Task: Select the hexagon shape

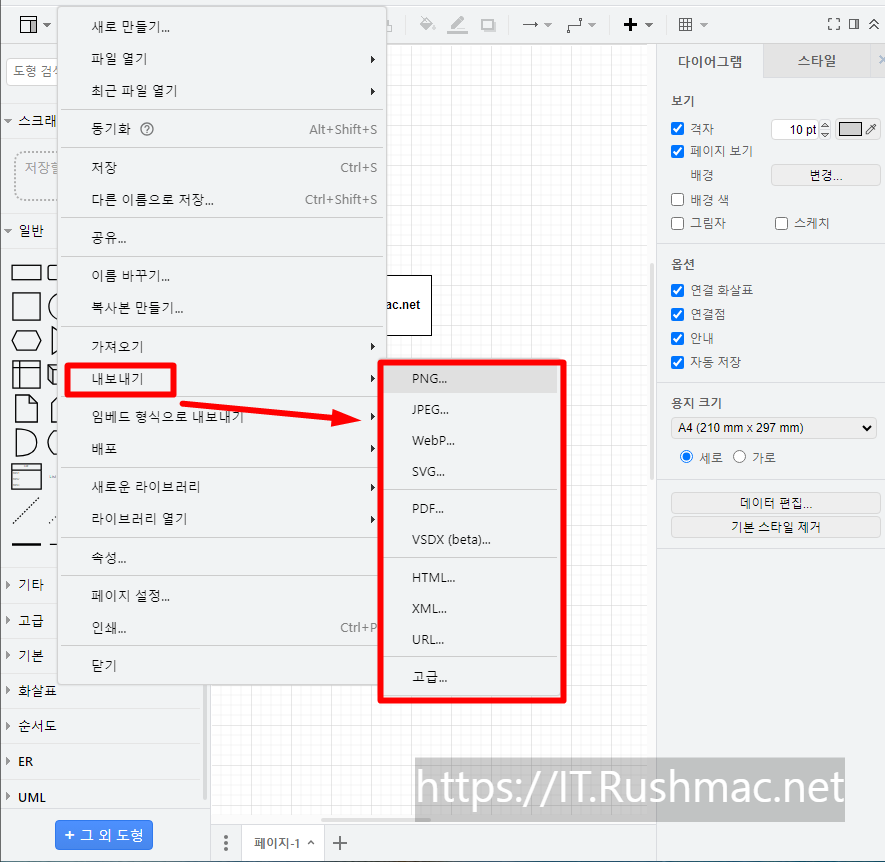Action: [x=27, y=340]
